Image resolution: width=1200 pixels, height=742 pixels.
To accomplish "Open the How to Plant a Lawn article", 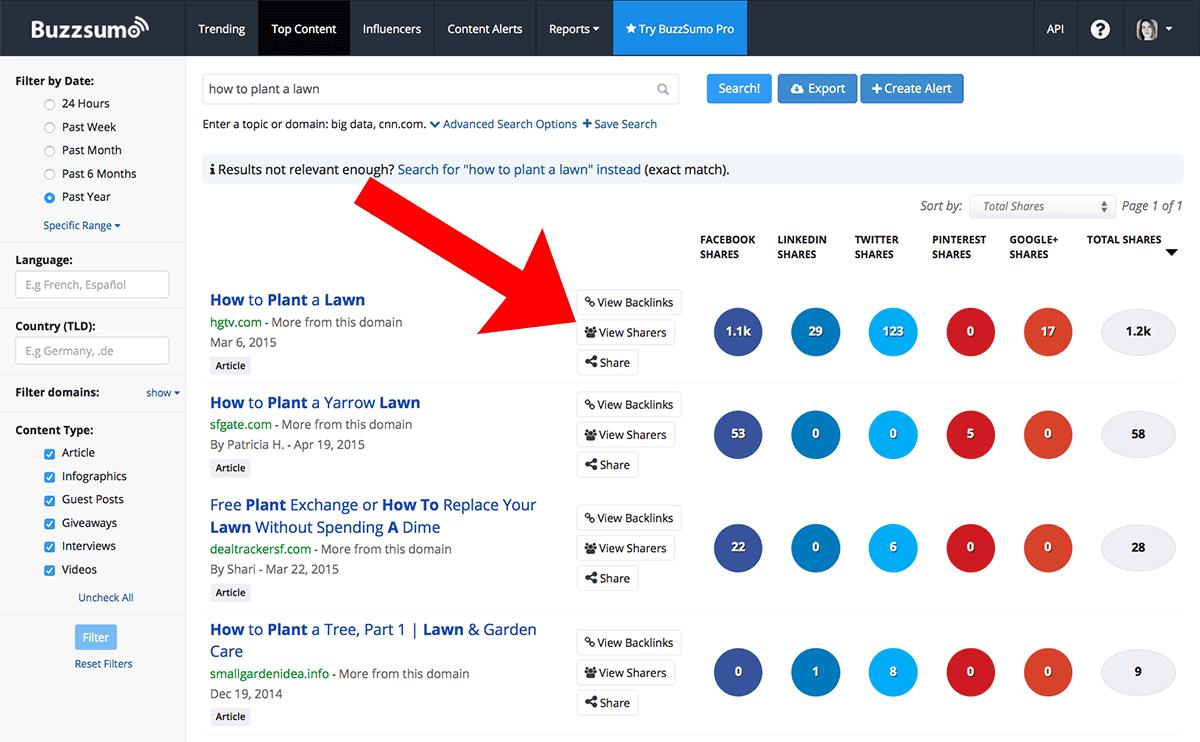I will pyautogui.click(x=288, y=300).
